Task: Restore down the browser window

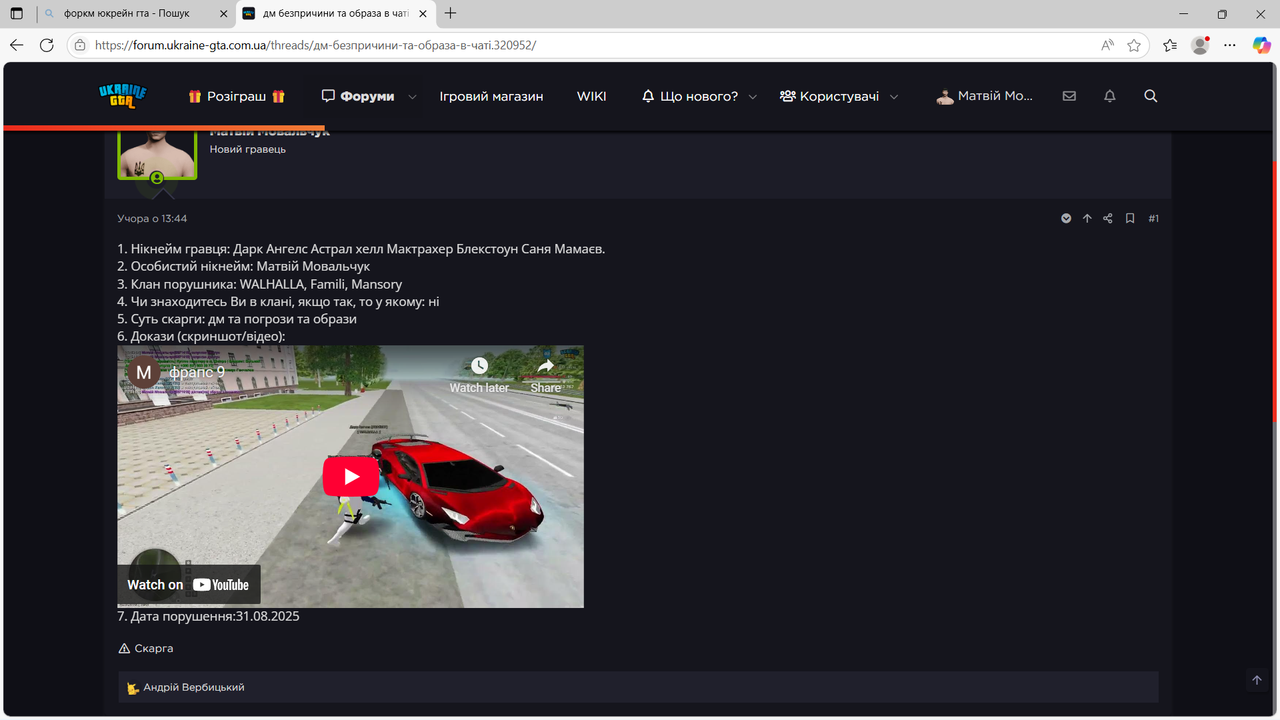Action: [x=1222, y=14]
